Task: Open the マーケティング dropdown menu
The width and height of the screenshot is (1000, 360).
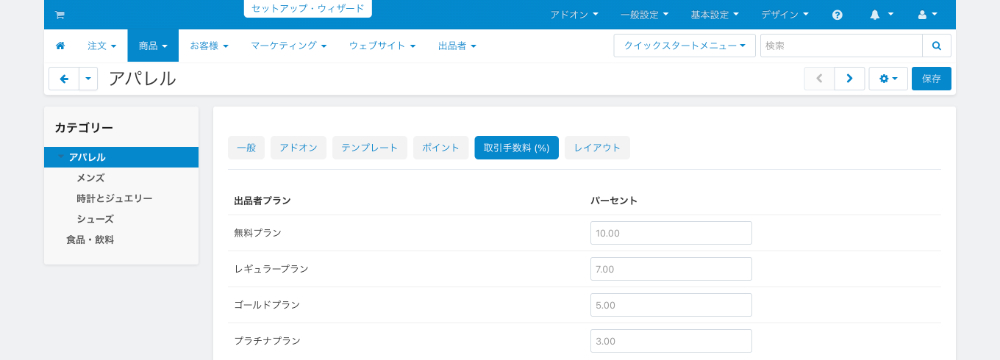Action: (x=289, y=46)
